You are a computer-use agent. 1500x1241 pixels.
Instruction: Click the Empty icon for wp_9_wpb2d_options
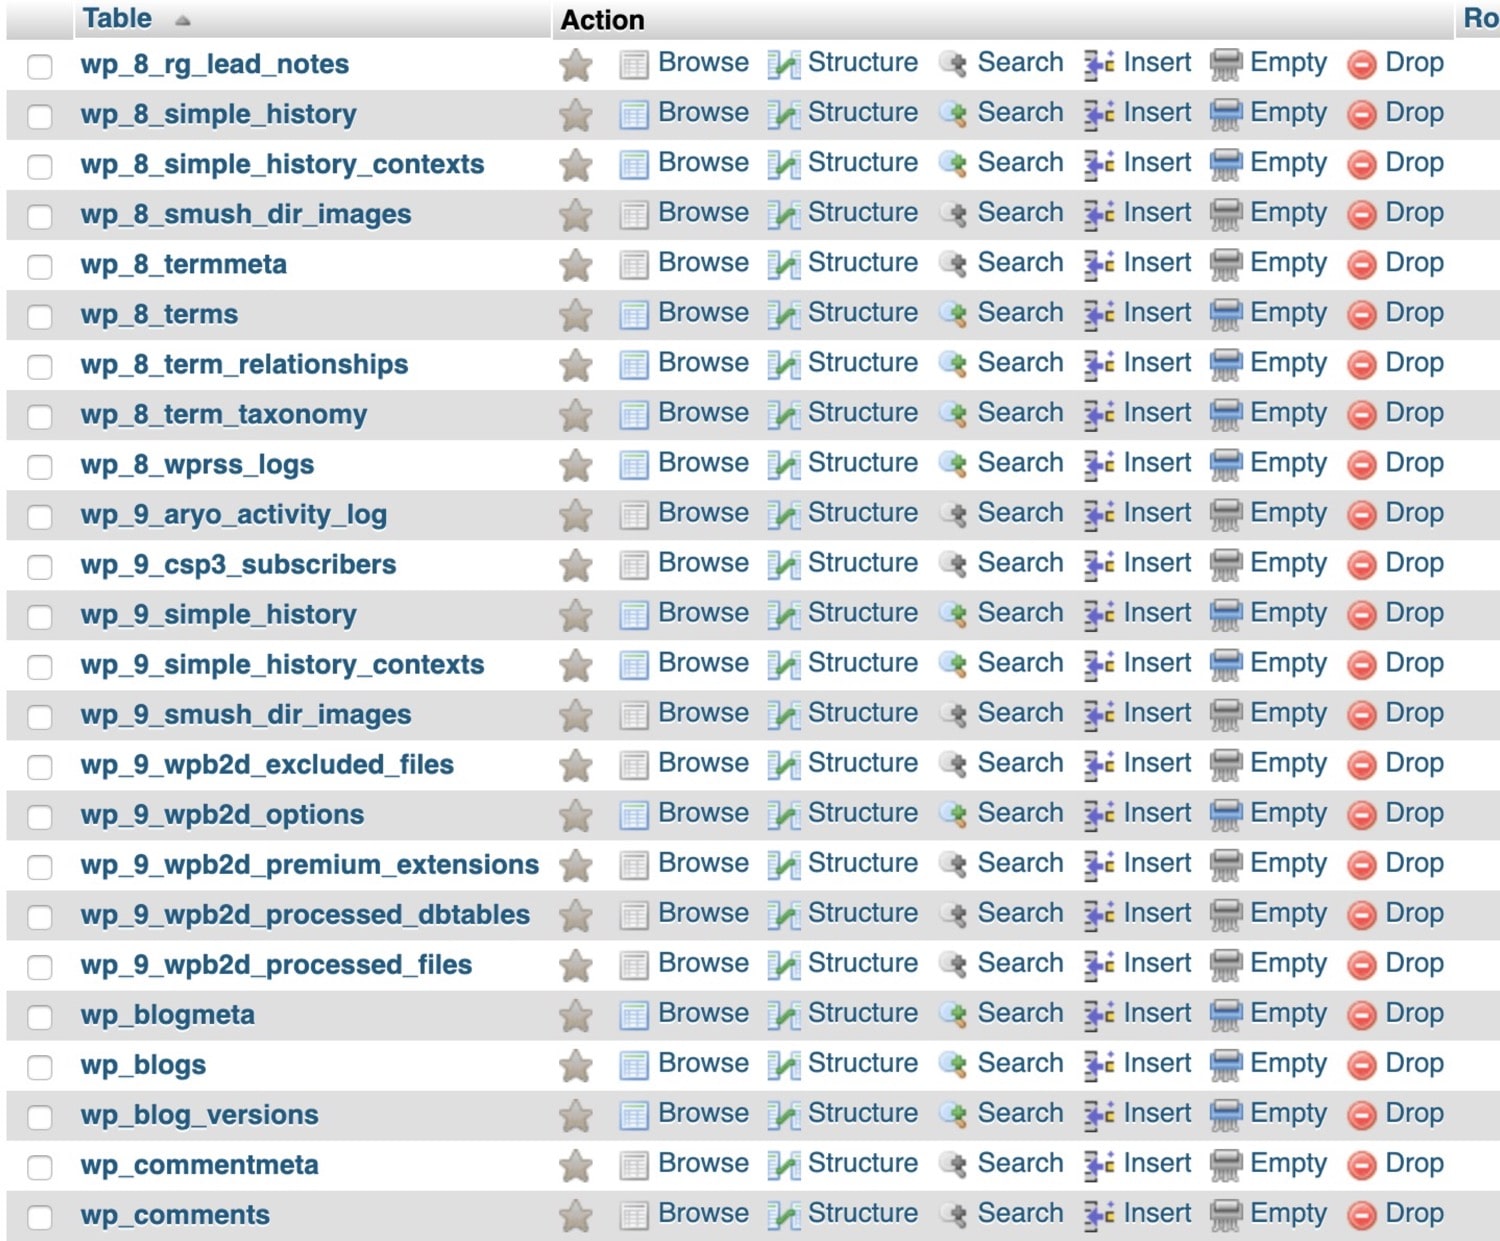coord(1228,813)
